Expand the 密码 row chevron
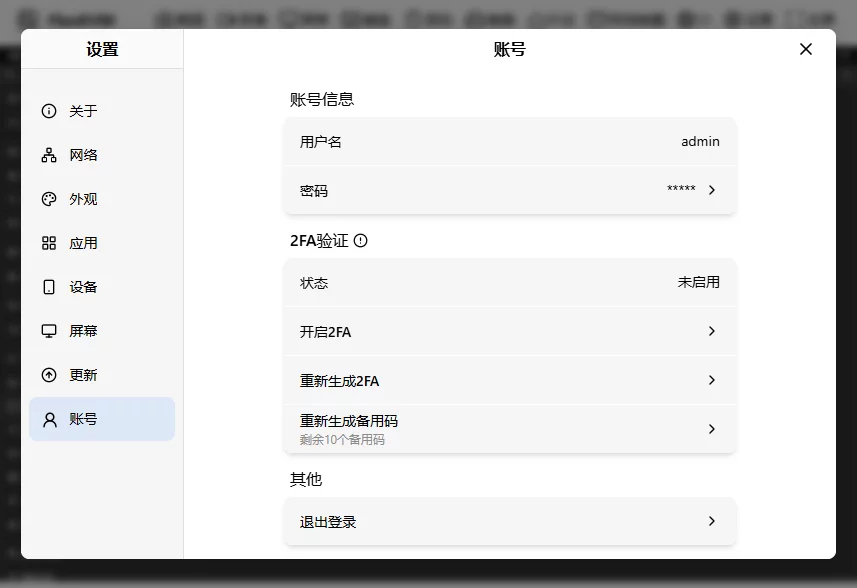Image resolution: width=857 pixels, height=588 pixels. (x=712, y=190)
